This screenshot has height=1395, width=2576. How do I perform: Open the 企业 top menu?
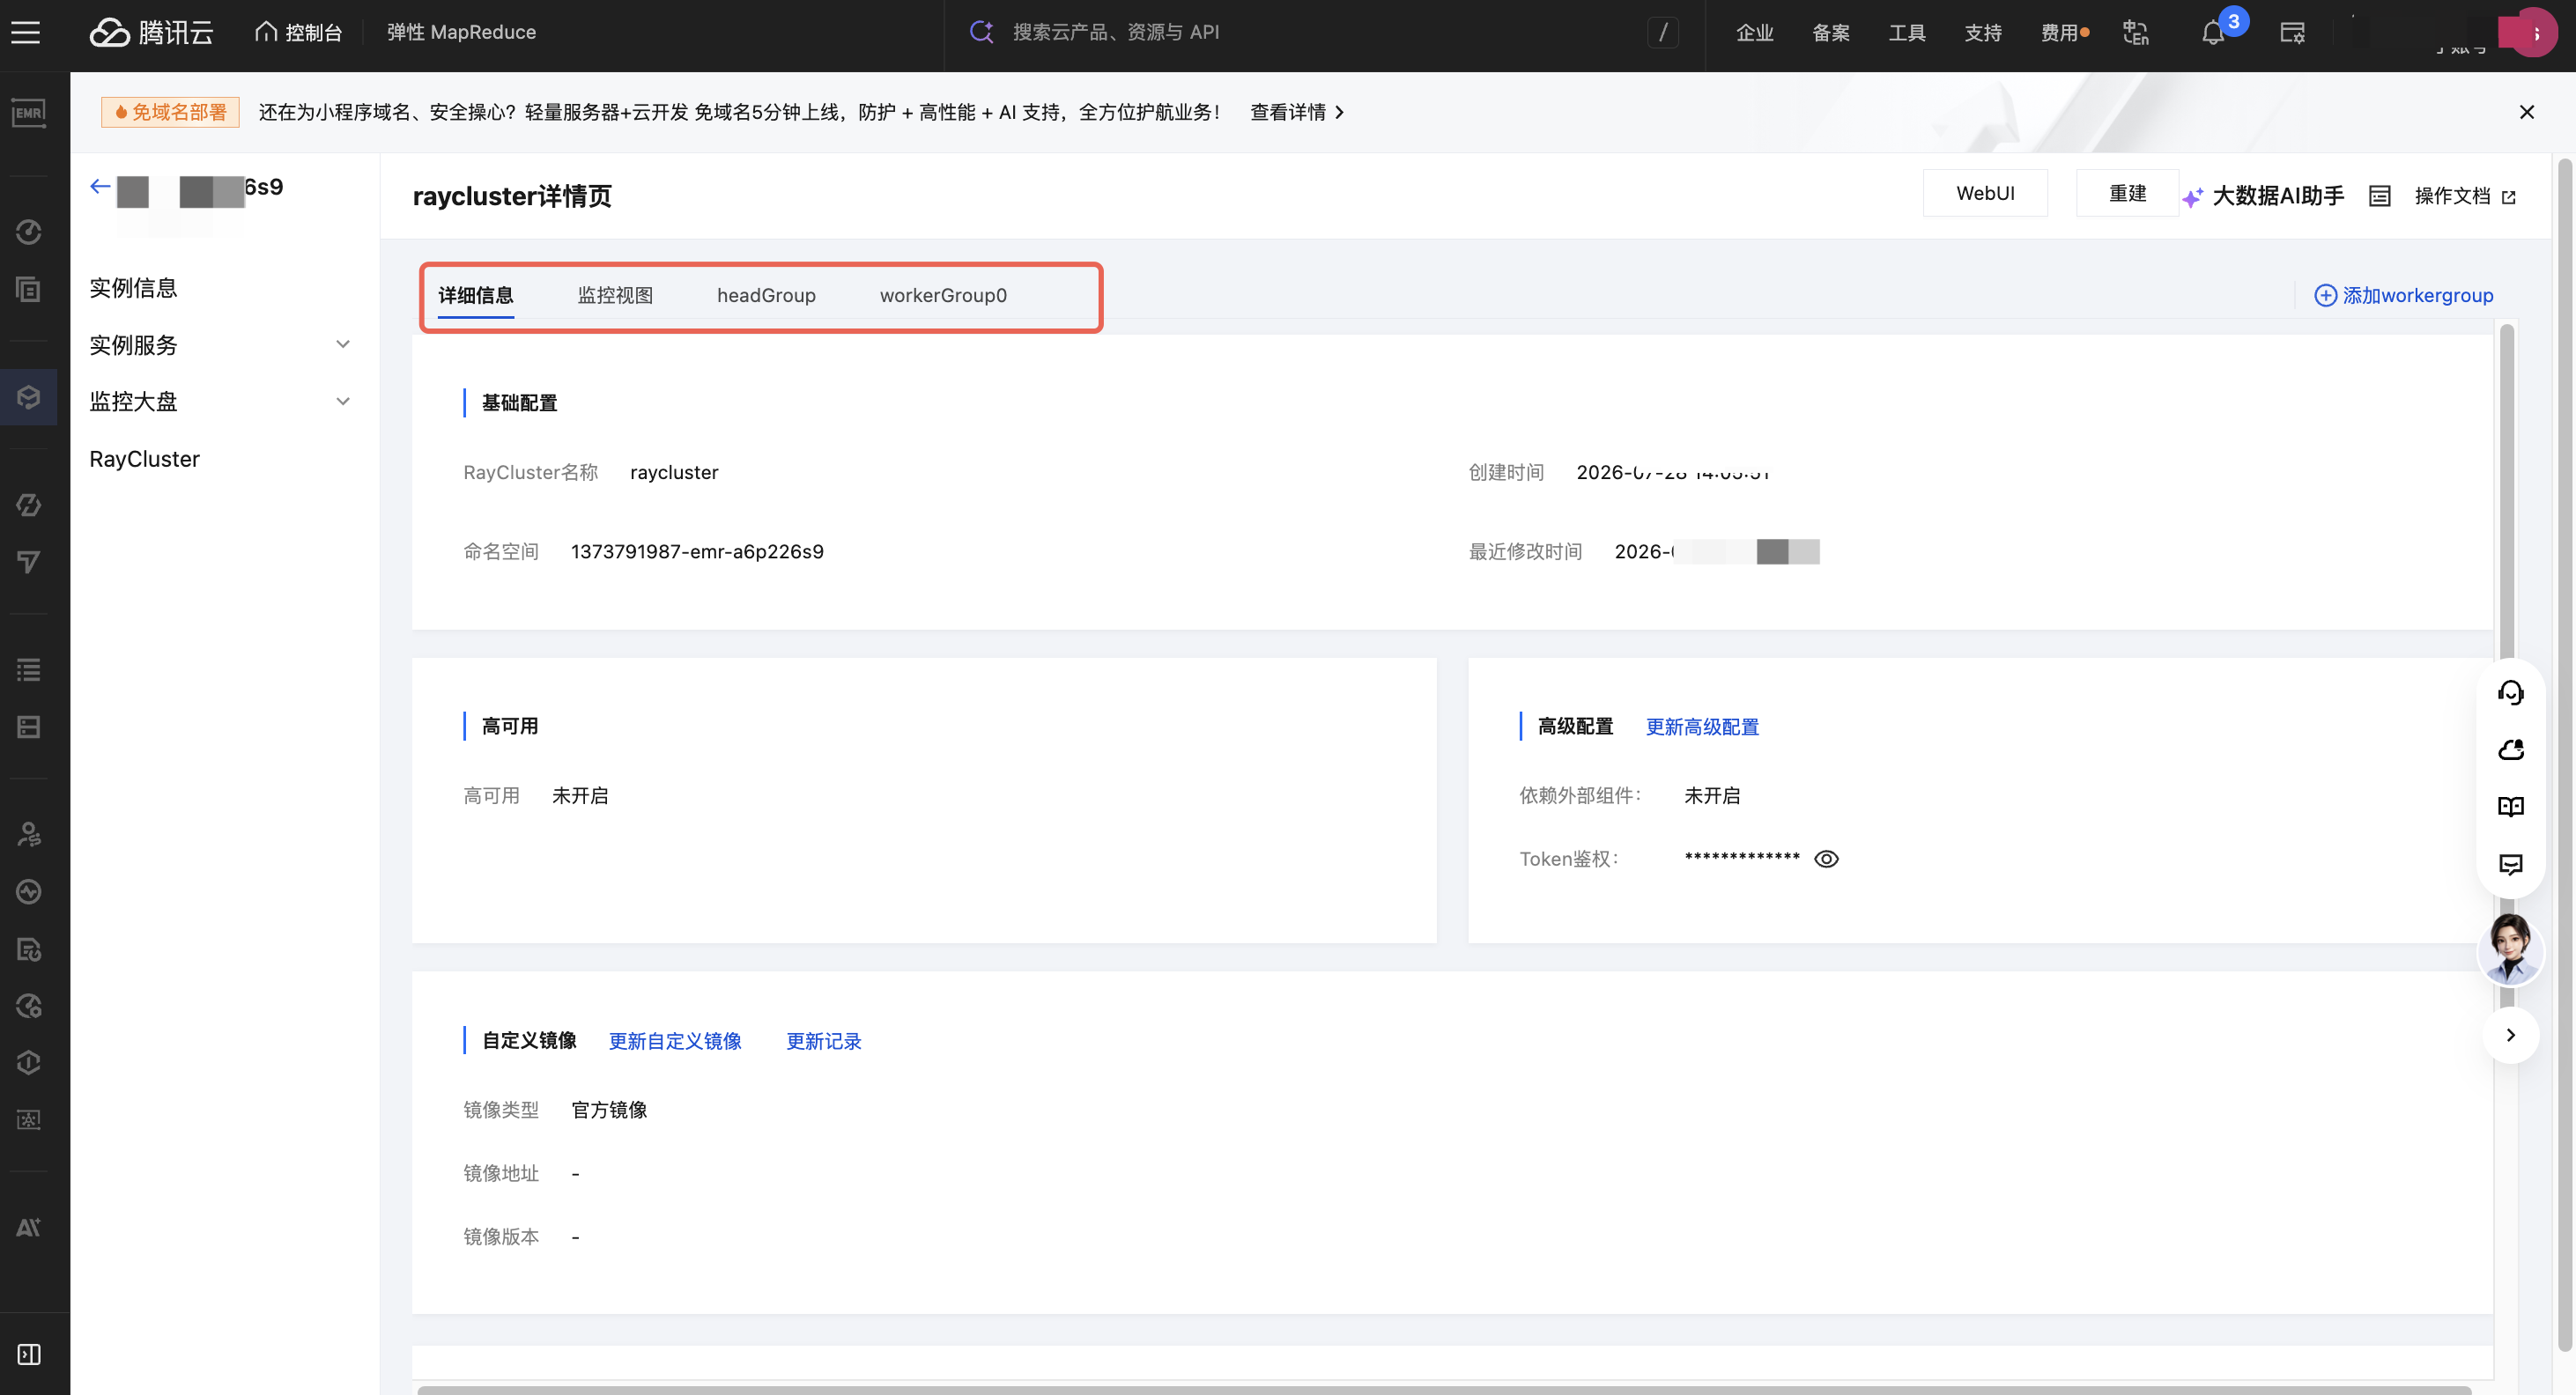(1755, 33)
